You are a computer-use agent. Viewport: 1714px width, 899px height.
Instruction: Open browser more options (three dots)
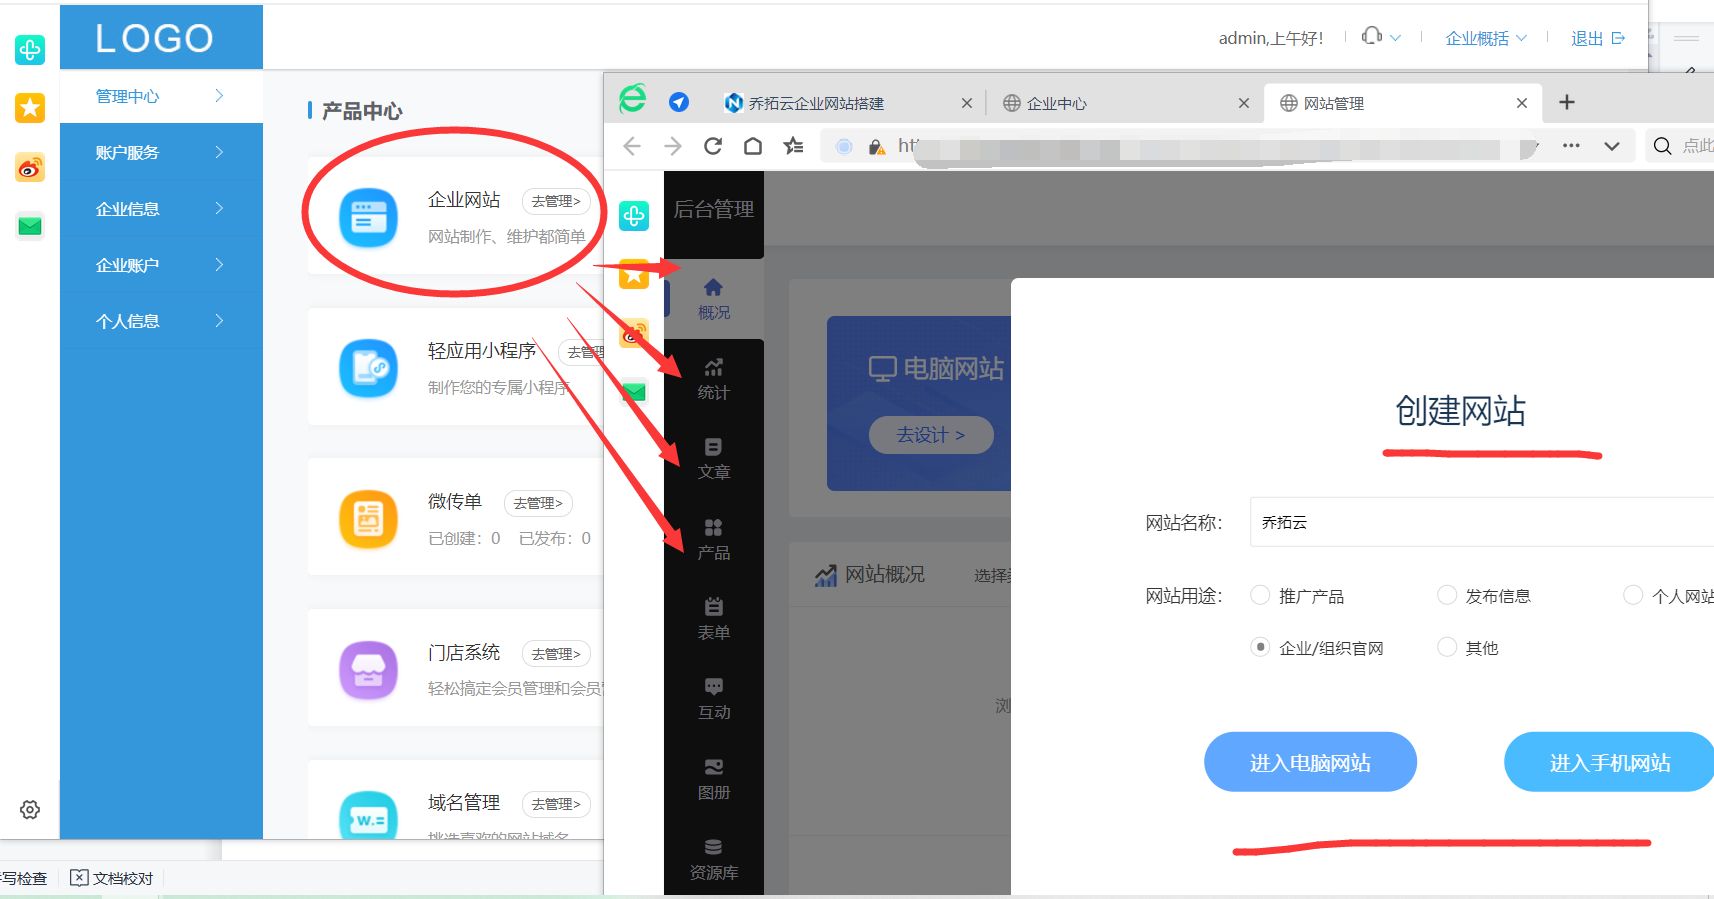coord(1571,146)
